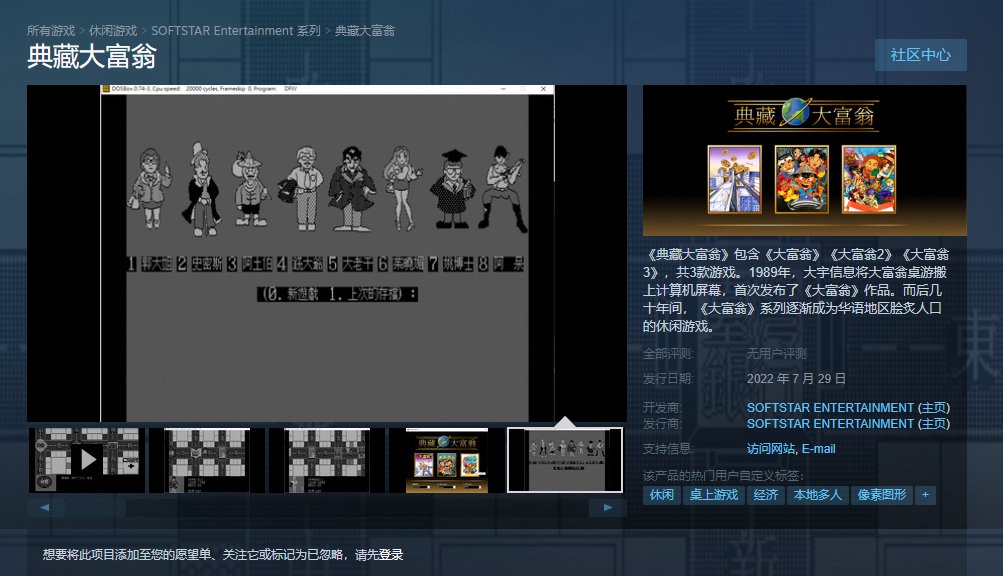The width and height of the screenshot is (1003, 576).
Task: Open the 社区中心 community hub button
Action: coord(920,55)
